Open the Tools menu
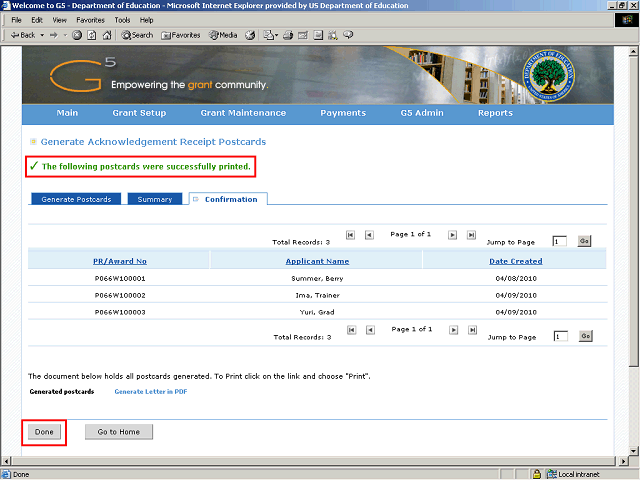Viewport: 640px width, 480px height. (122, 20)
